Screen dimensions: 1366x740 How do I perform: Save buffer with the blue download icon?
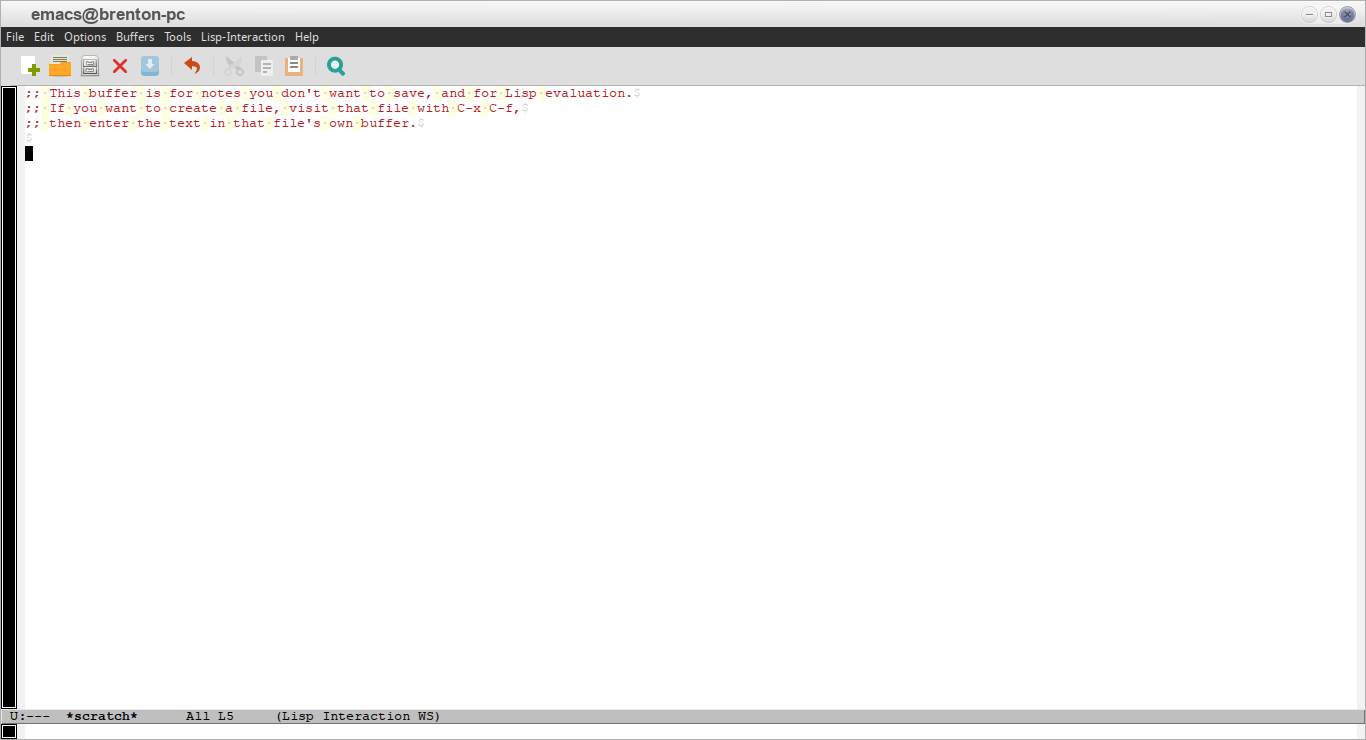pyautogui.click(x=150, y=67)
